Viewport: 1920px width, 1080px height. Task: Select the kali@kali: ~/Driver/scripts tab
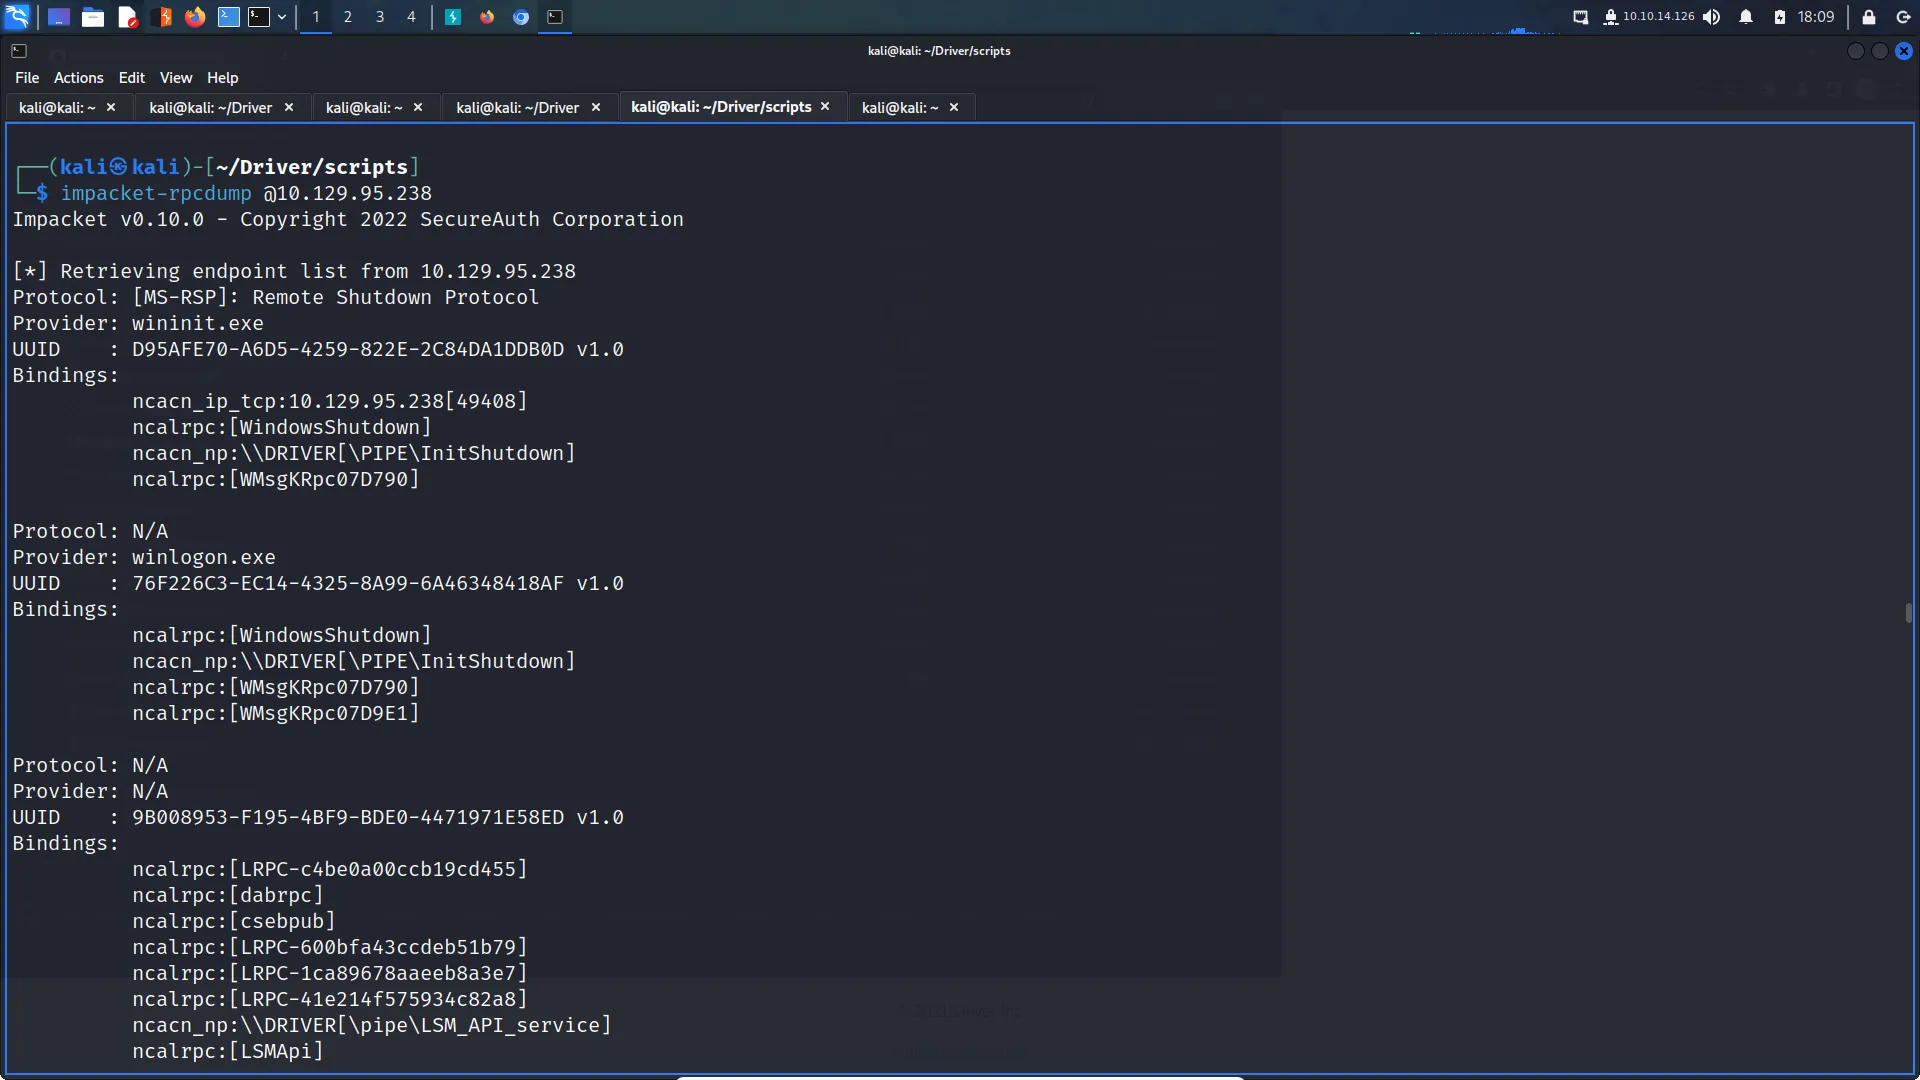click(x=721, y=106)
